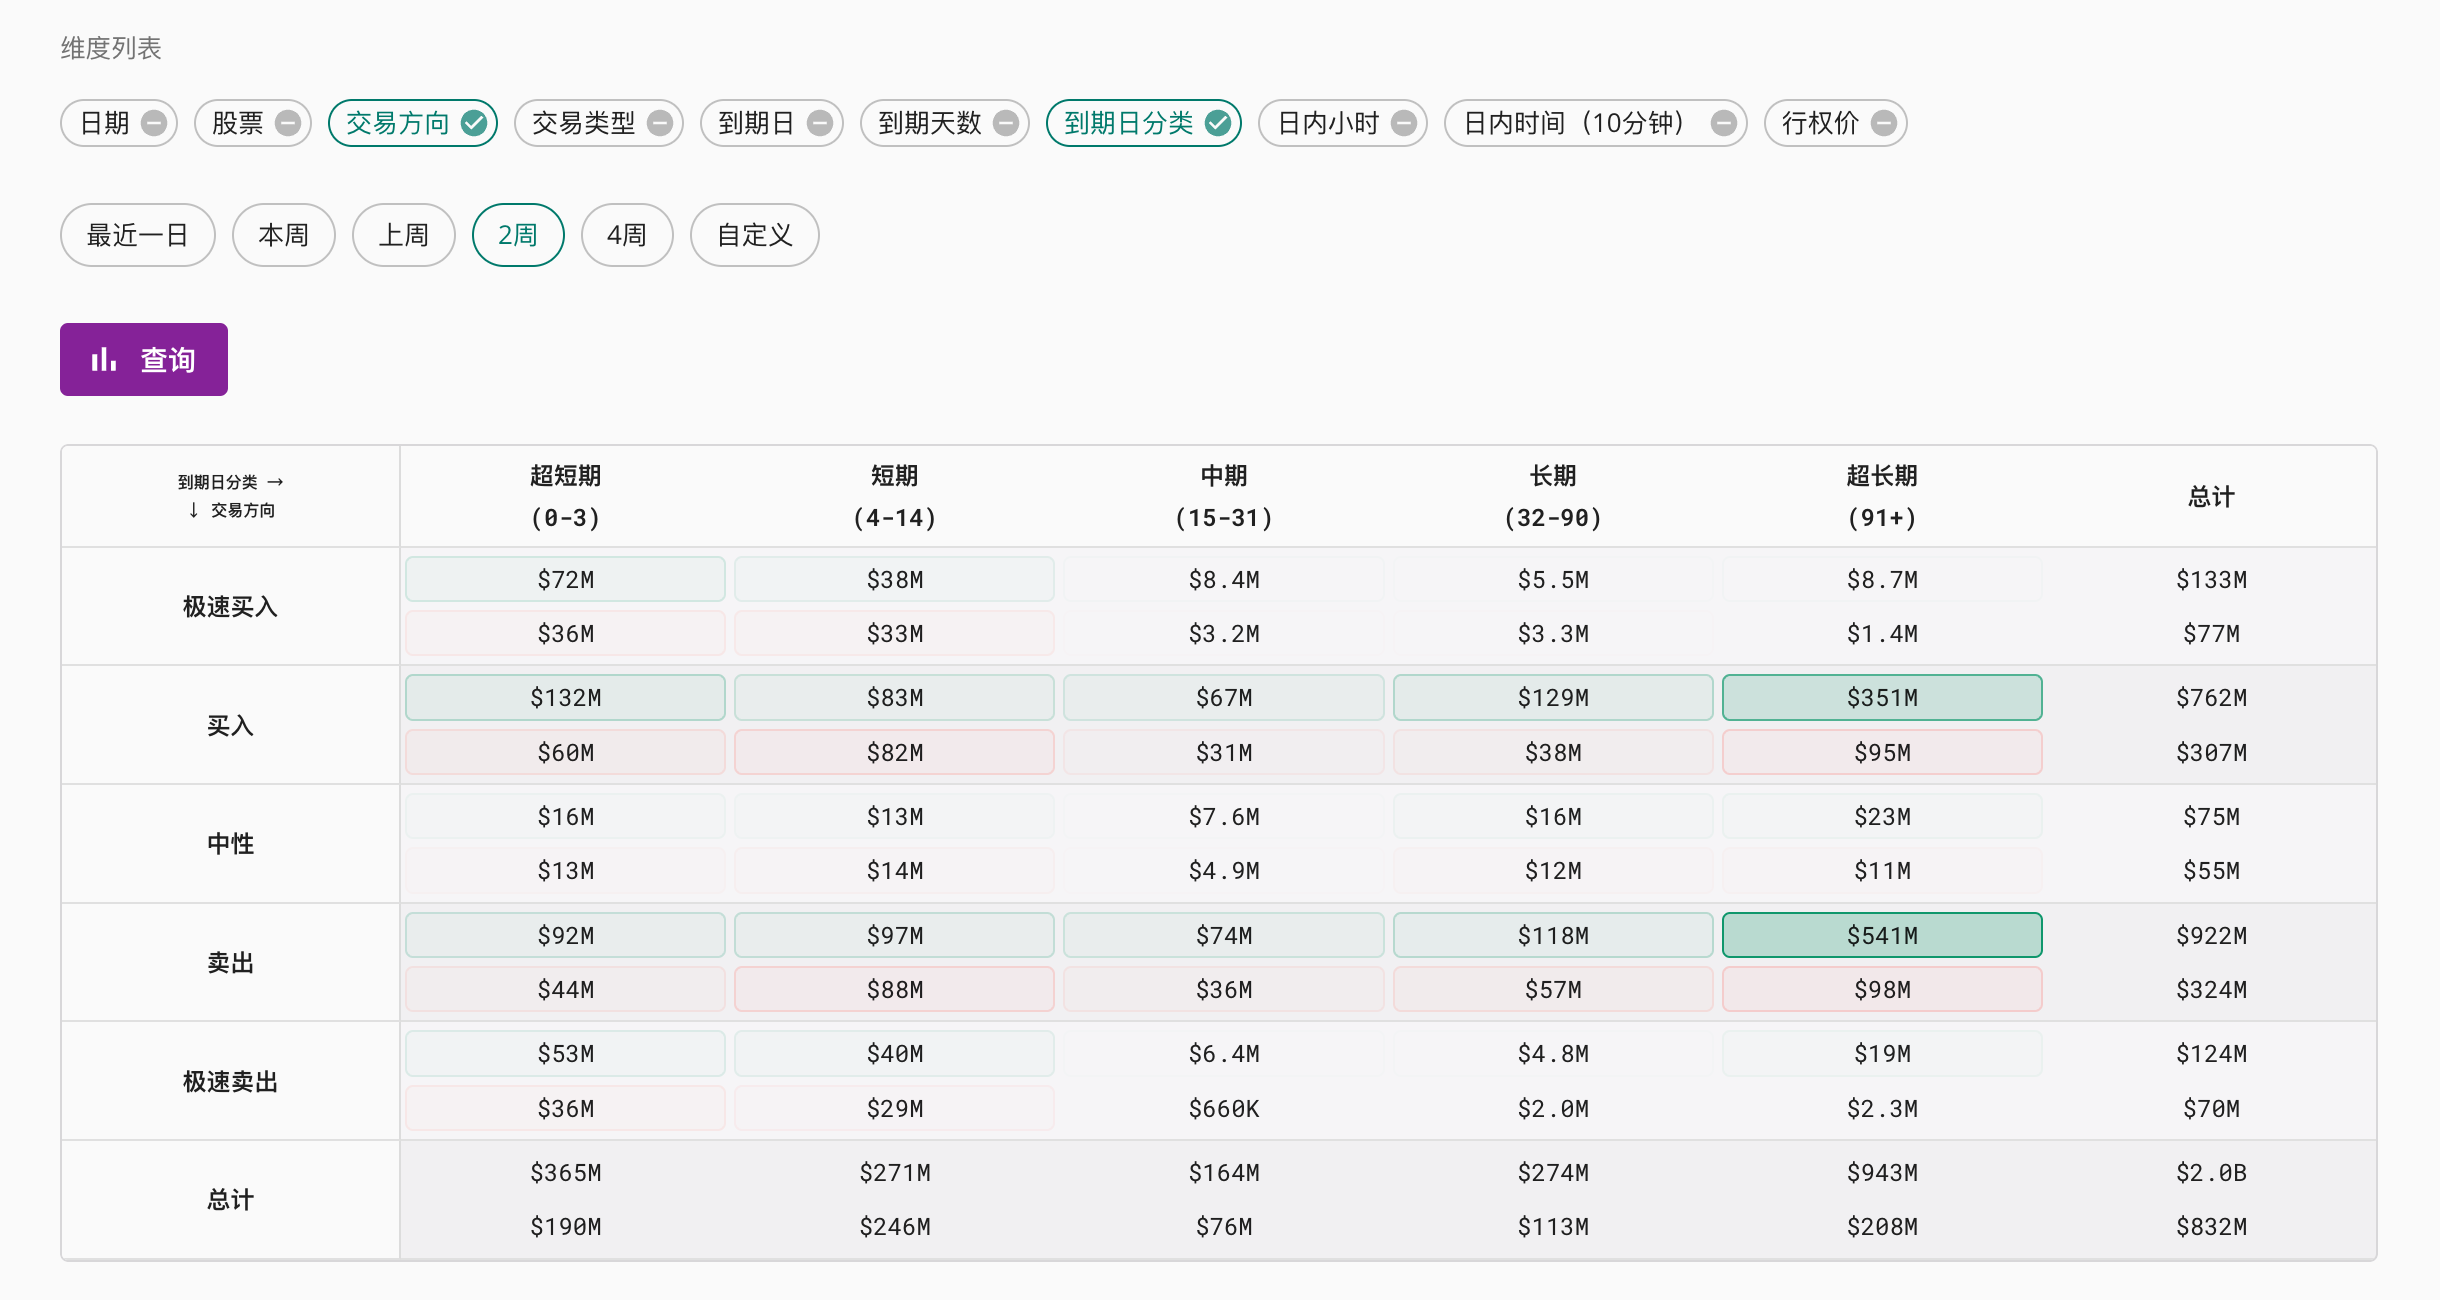Click the 到期日分类 → 交易方向 corner header
The height and width of the screenshot is (1300, 2440).
(x=230, y=496)
